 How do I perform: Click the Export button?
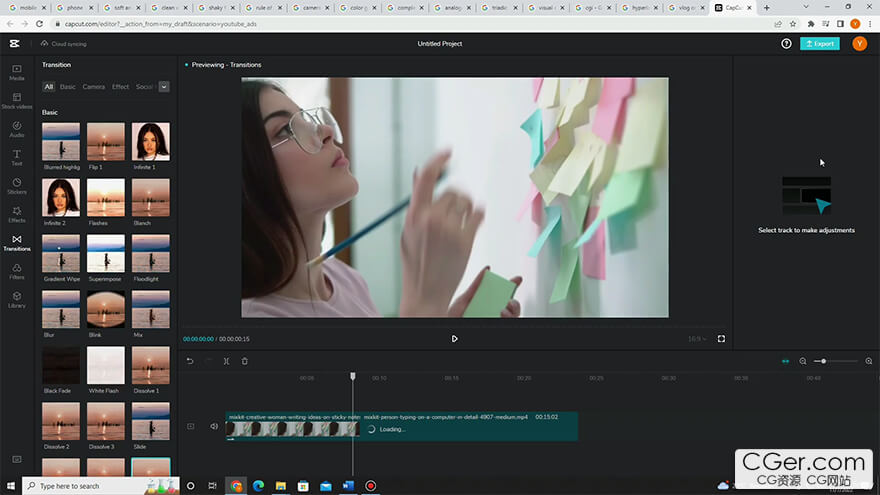819,44
